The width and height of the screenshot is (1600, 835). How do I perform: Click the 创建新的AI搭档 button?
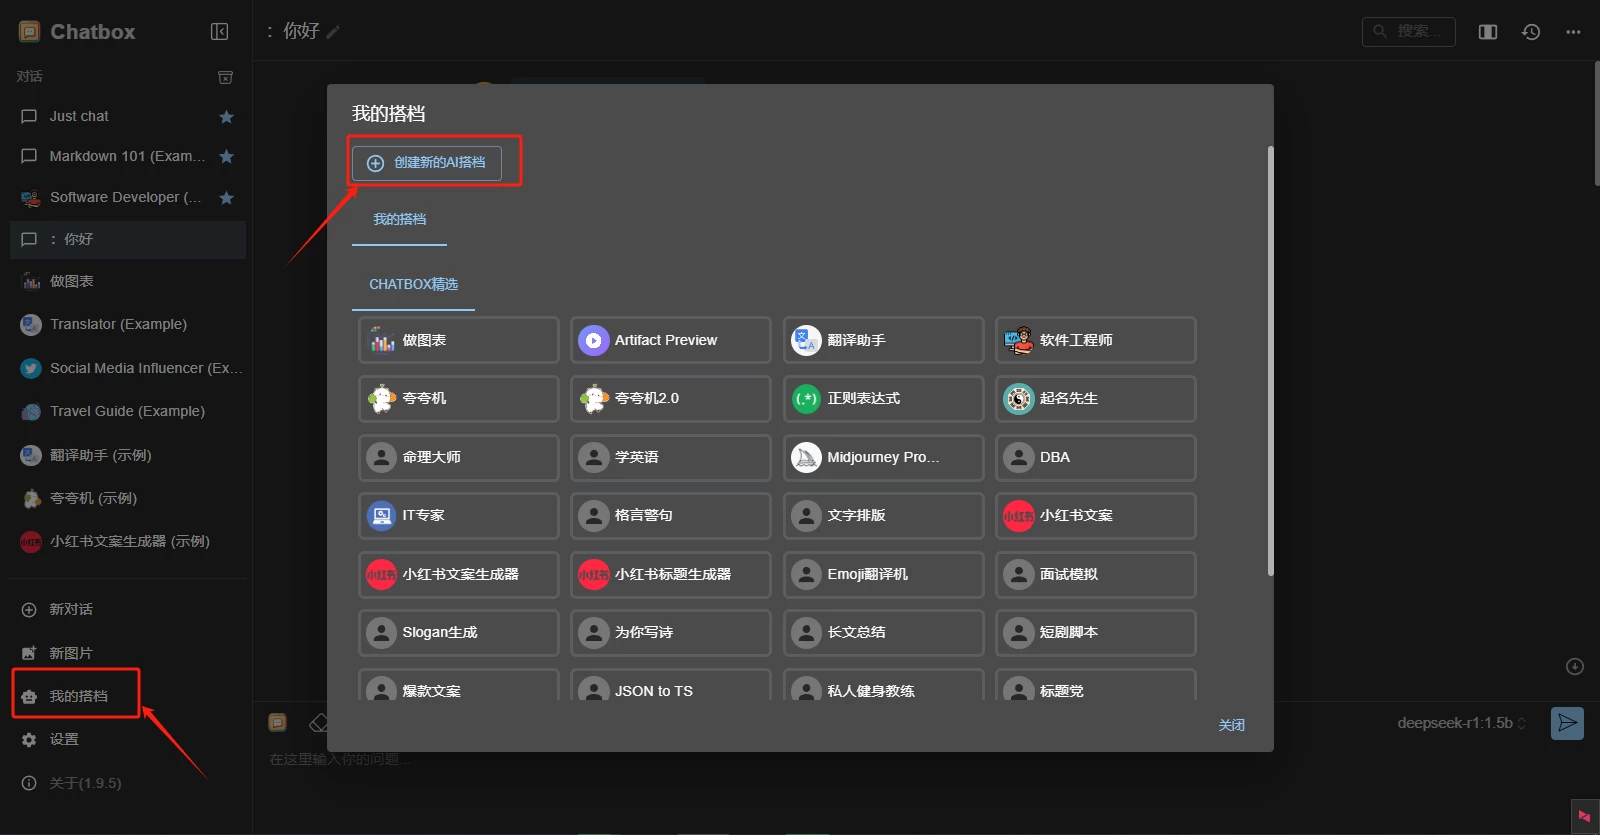[427, 163]
